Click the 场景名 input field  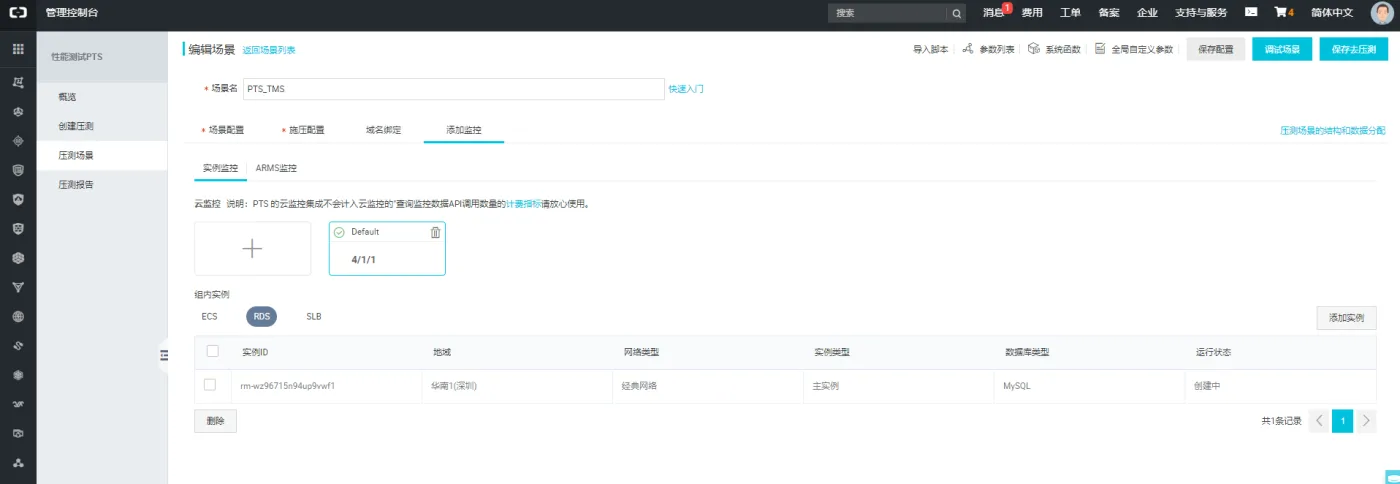453,89
